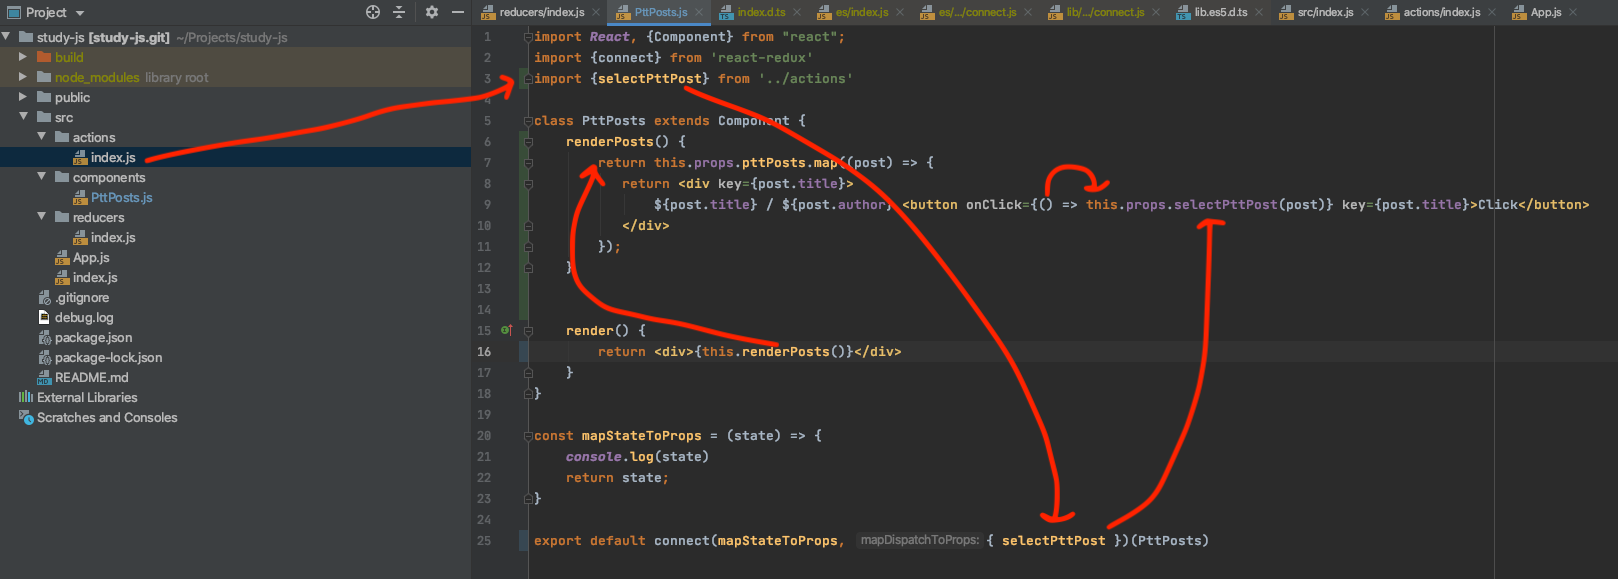Click the override gutter icon on line 15
The height and width of the screenshot is (579, 1618).
[506, 330]
